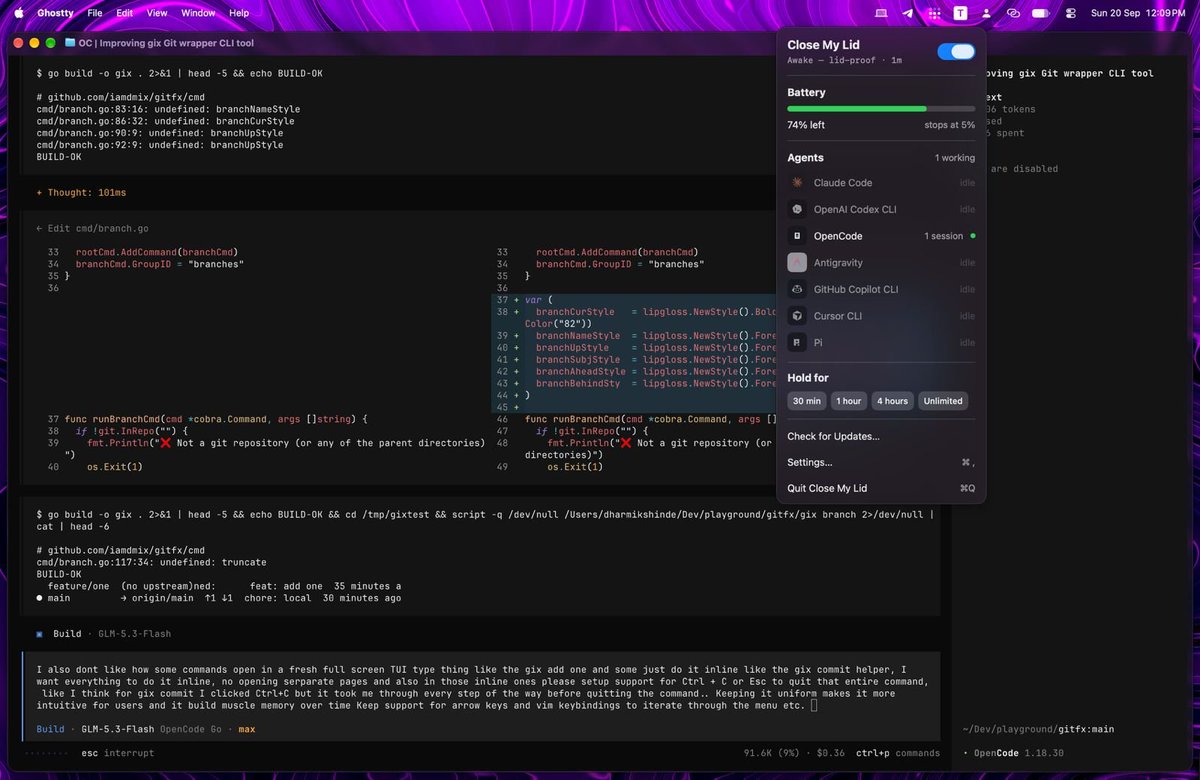Image resolution: width=1200 pixels, height=780 pixels.
Task: Open the Help menu
Action: click(x=239, y=13)
